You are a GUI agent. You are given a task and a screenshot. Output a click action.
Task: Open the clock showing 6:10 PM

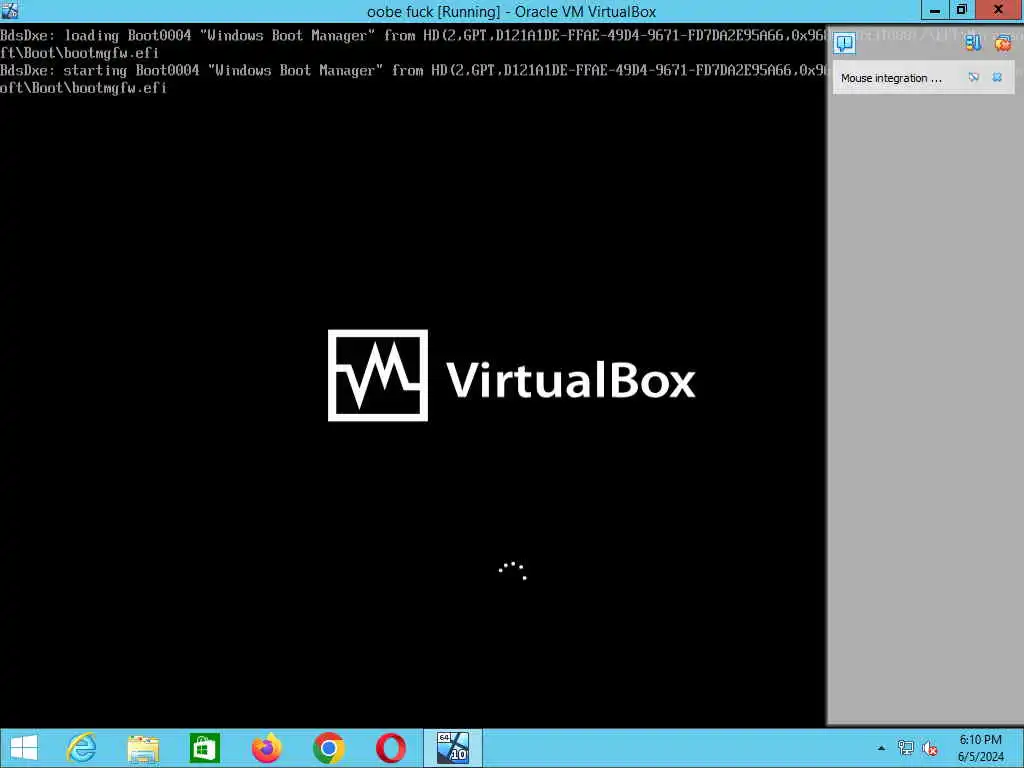coord(980,748)
